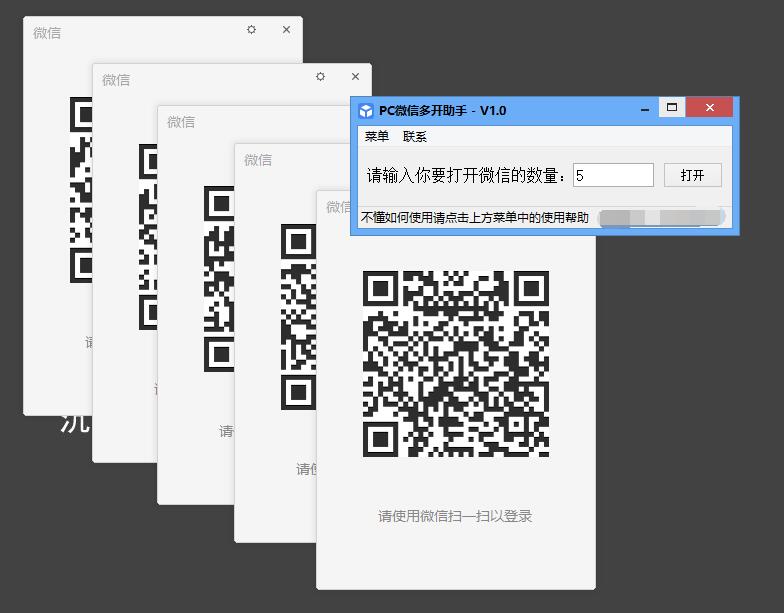The image size is (784, 613).
Task: Close the backmost WeChat login window
Action: coord(286,30)
